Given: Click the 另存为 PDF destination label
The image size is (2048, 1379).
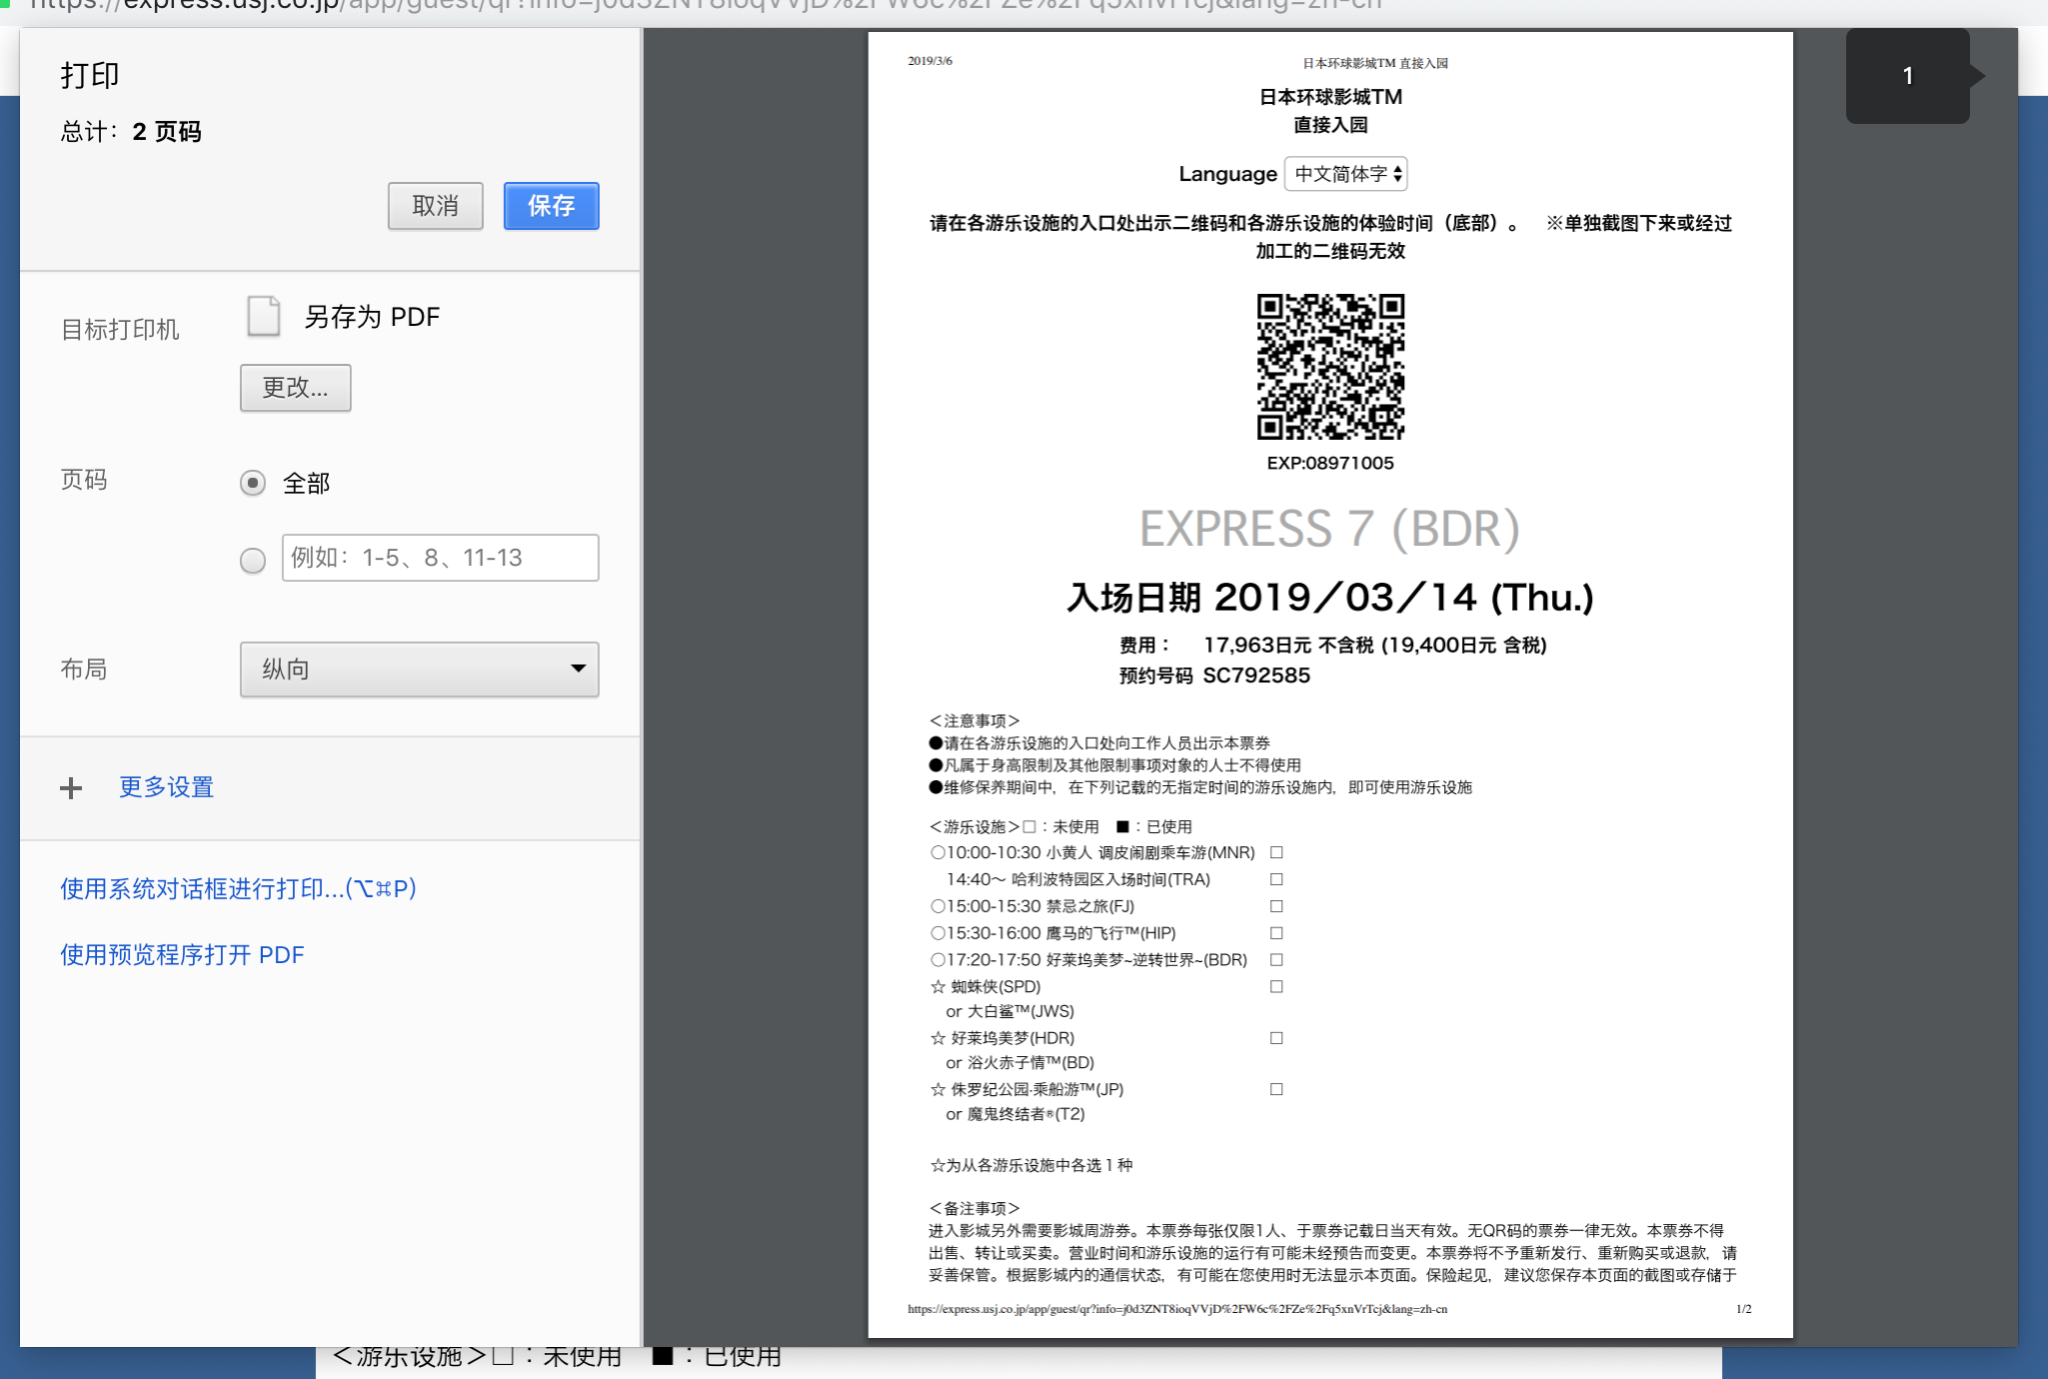Looking at the screenshot, I should click(x=372, y=317).
